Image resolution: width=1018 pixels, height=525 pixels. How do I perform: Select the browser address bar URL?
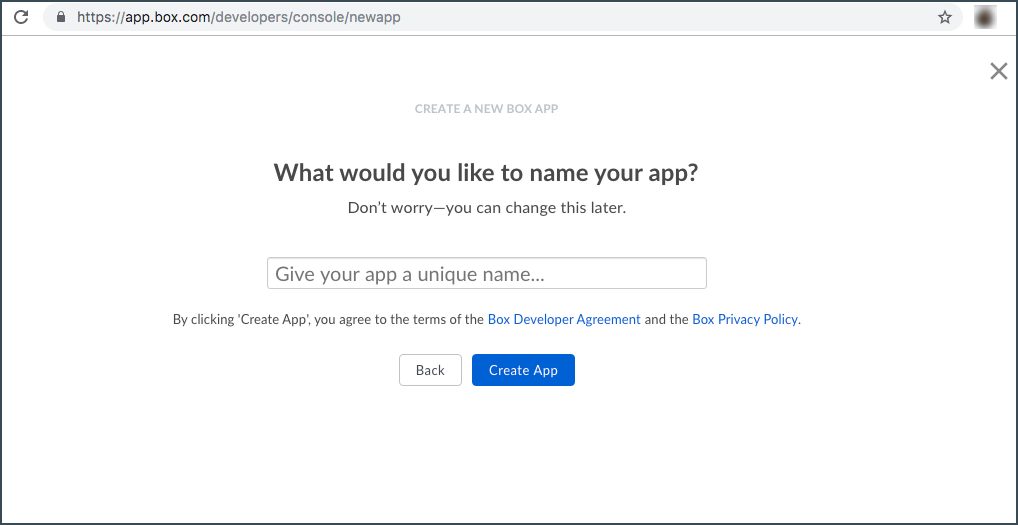239,18
